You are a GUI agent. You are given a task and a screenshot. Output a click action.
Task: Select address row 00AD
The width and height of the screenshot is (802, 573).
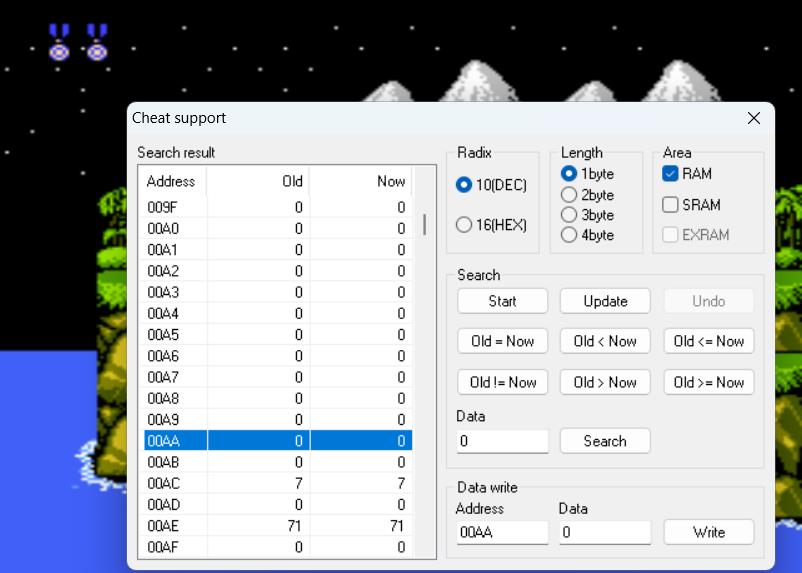pos(278,504)
